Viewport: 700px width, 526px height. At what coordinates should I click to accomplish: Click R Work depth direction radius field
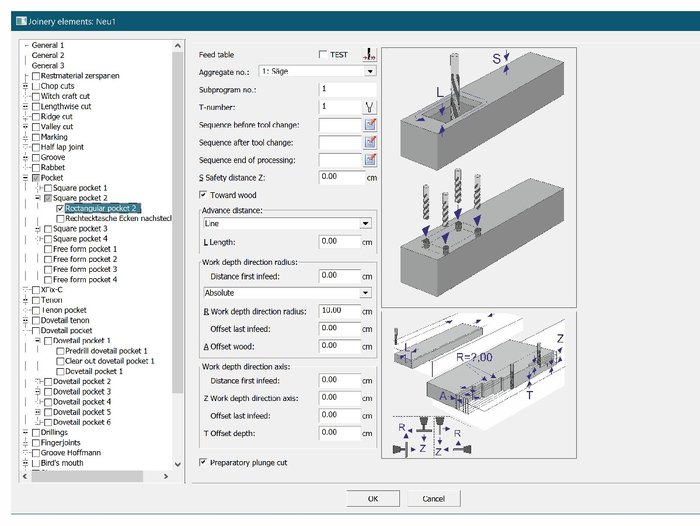pyautogui.click(x=340, y=311)
